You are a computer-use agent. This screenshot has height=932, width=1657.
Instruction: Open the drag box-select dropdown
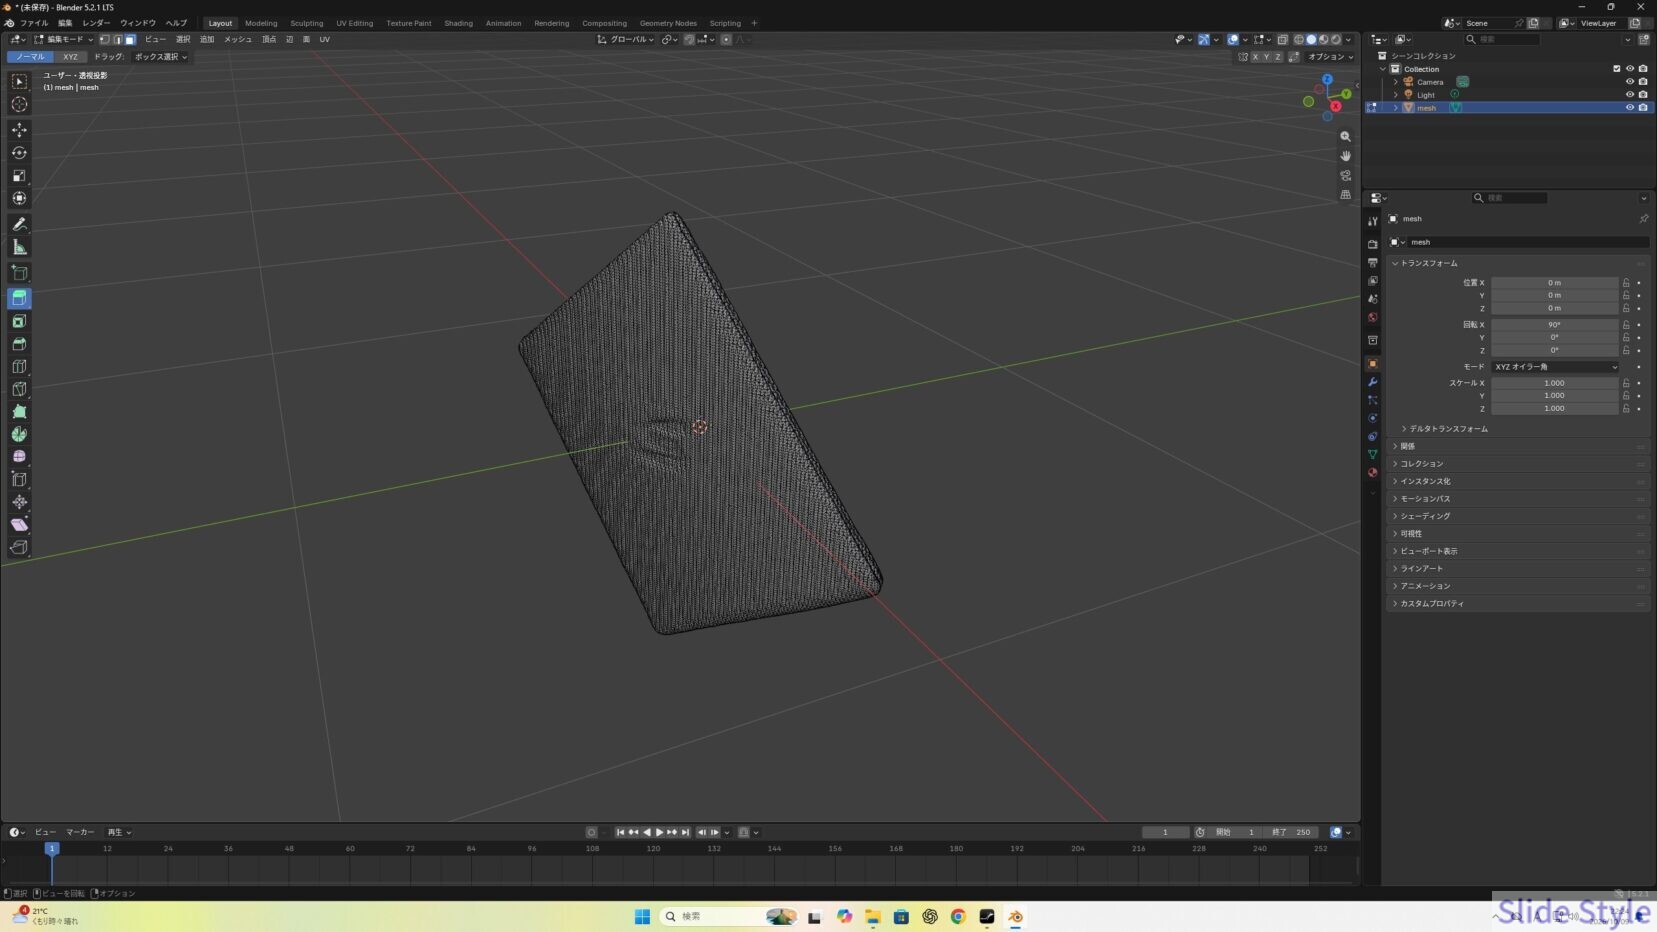tap(161, 57)
